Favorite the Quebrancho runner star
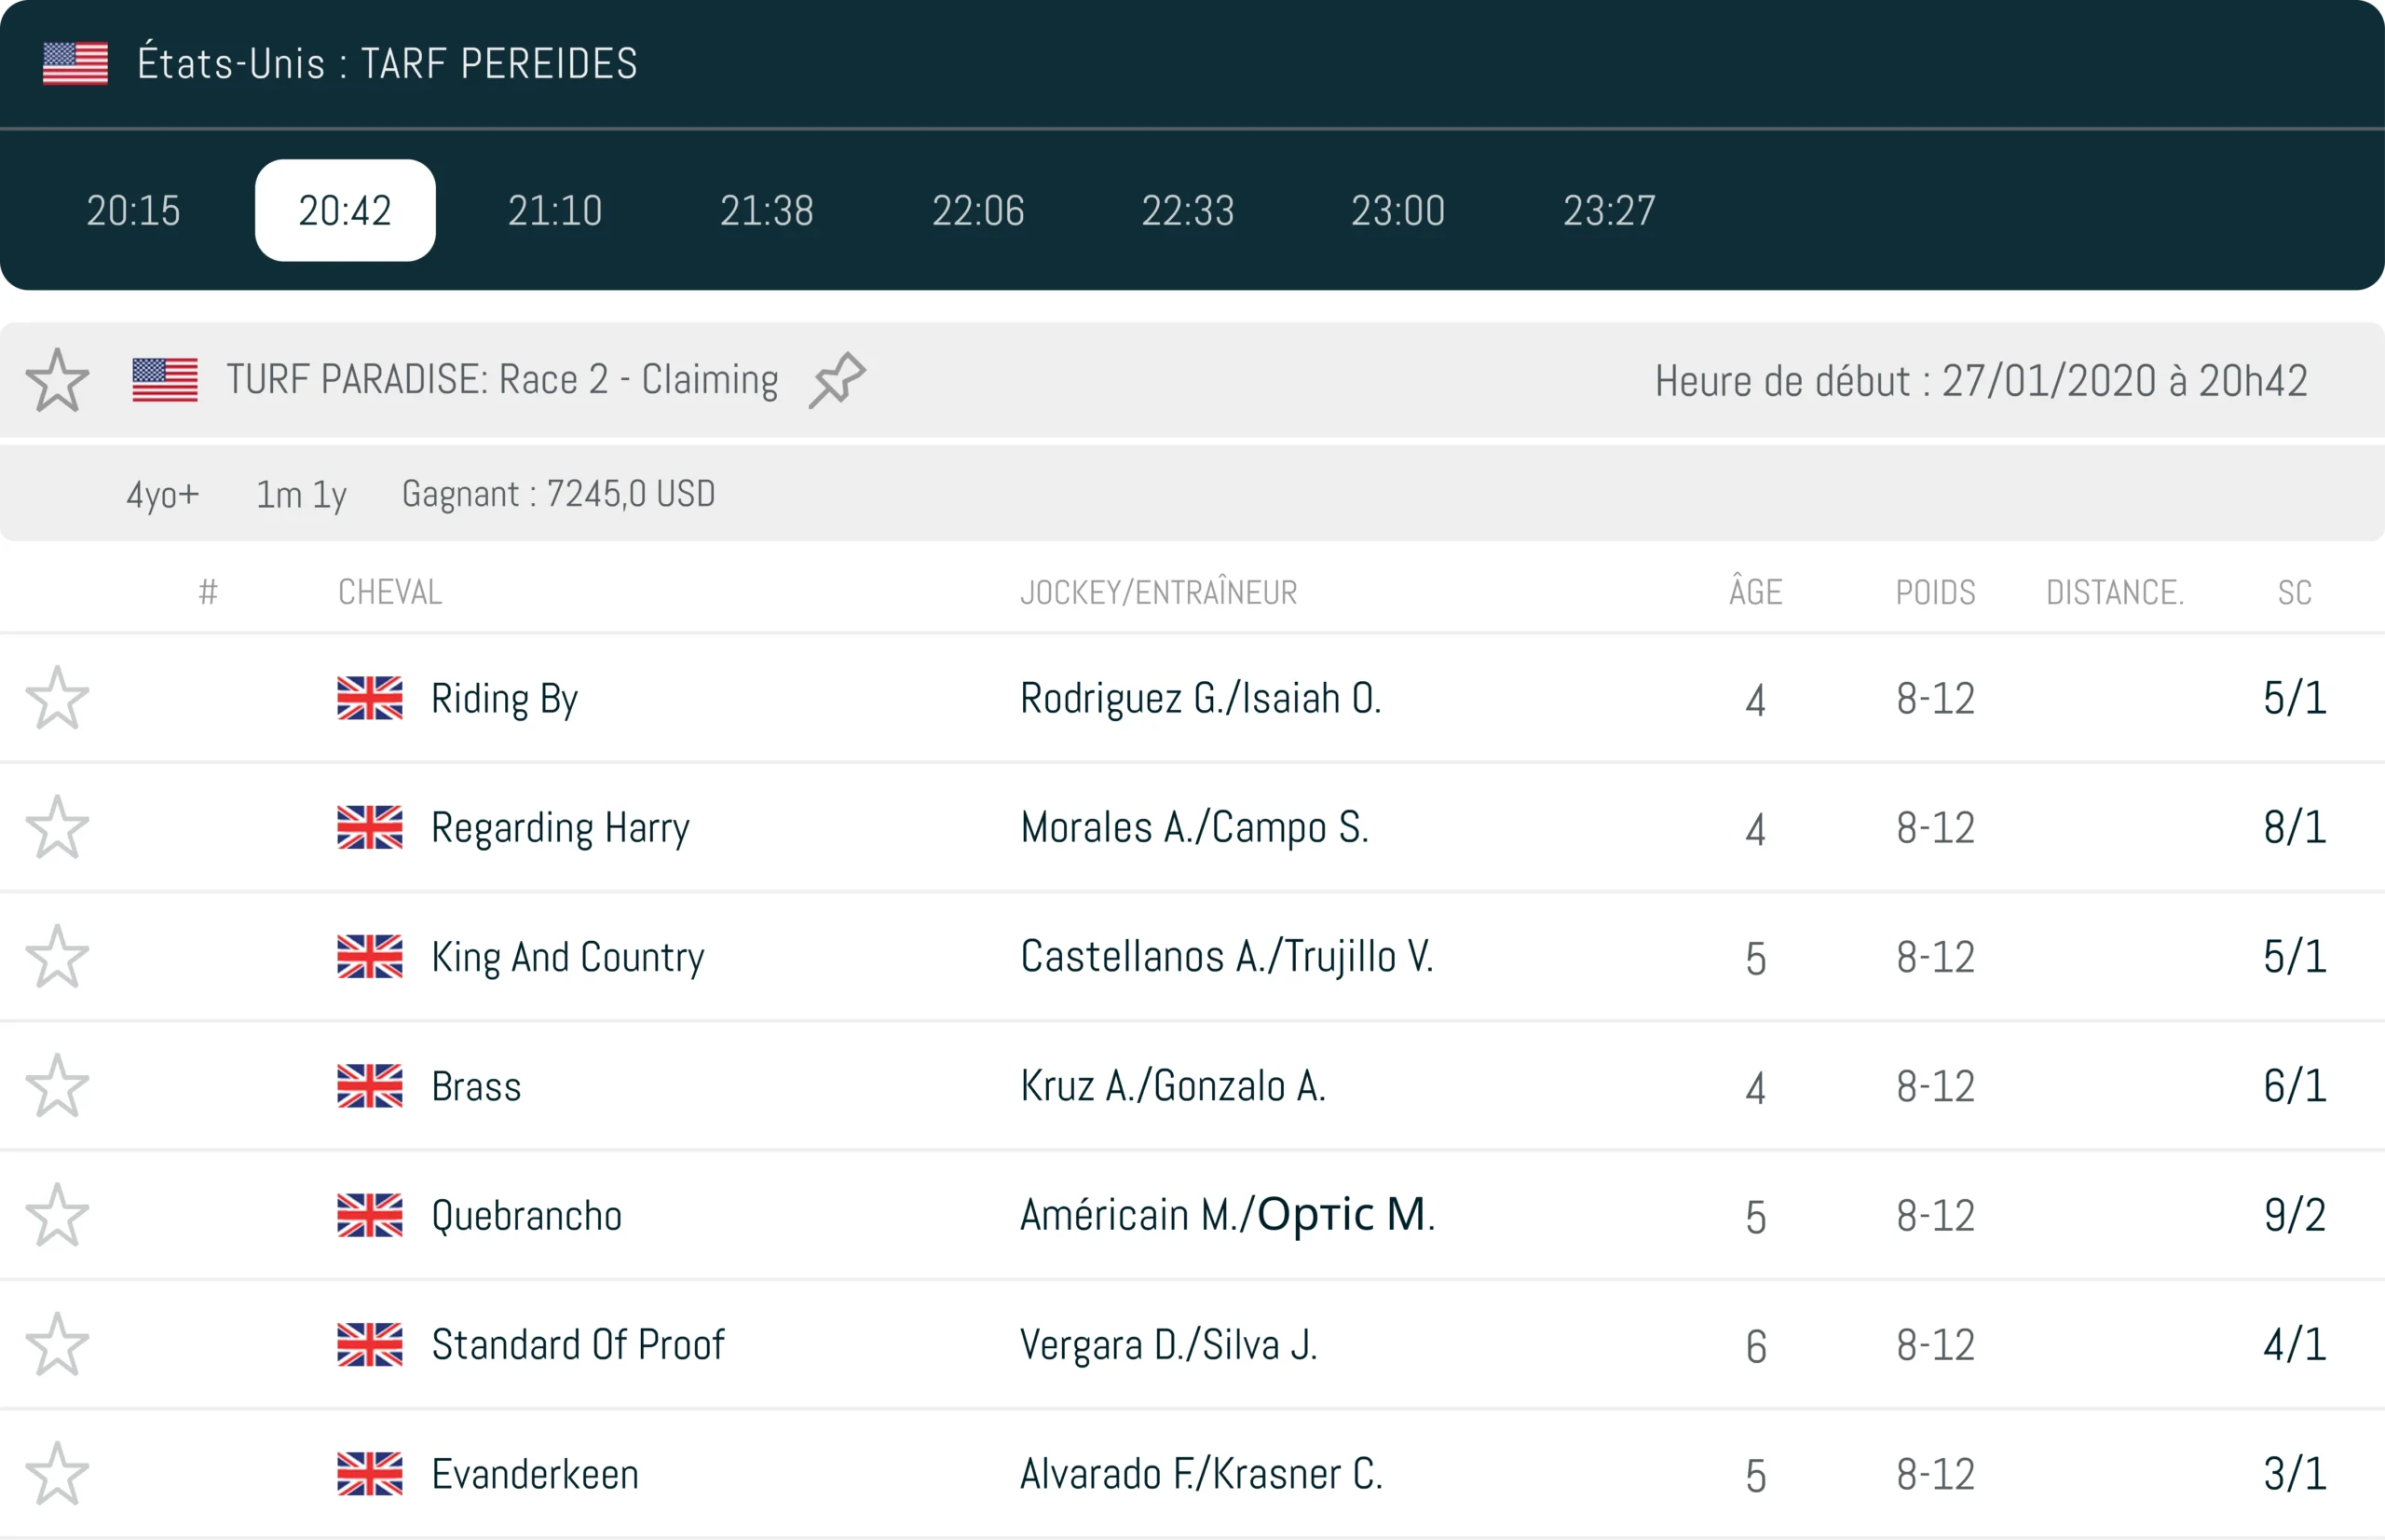The height and width of the screenshot is (1540, 2385). coord(57,1215)
